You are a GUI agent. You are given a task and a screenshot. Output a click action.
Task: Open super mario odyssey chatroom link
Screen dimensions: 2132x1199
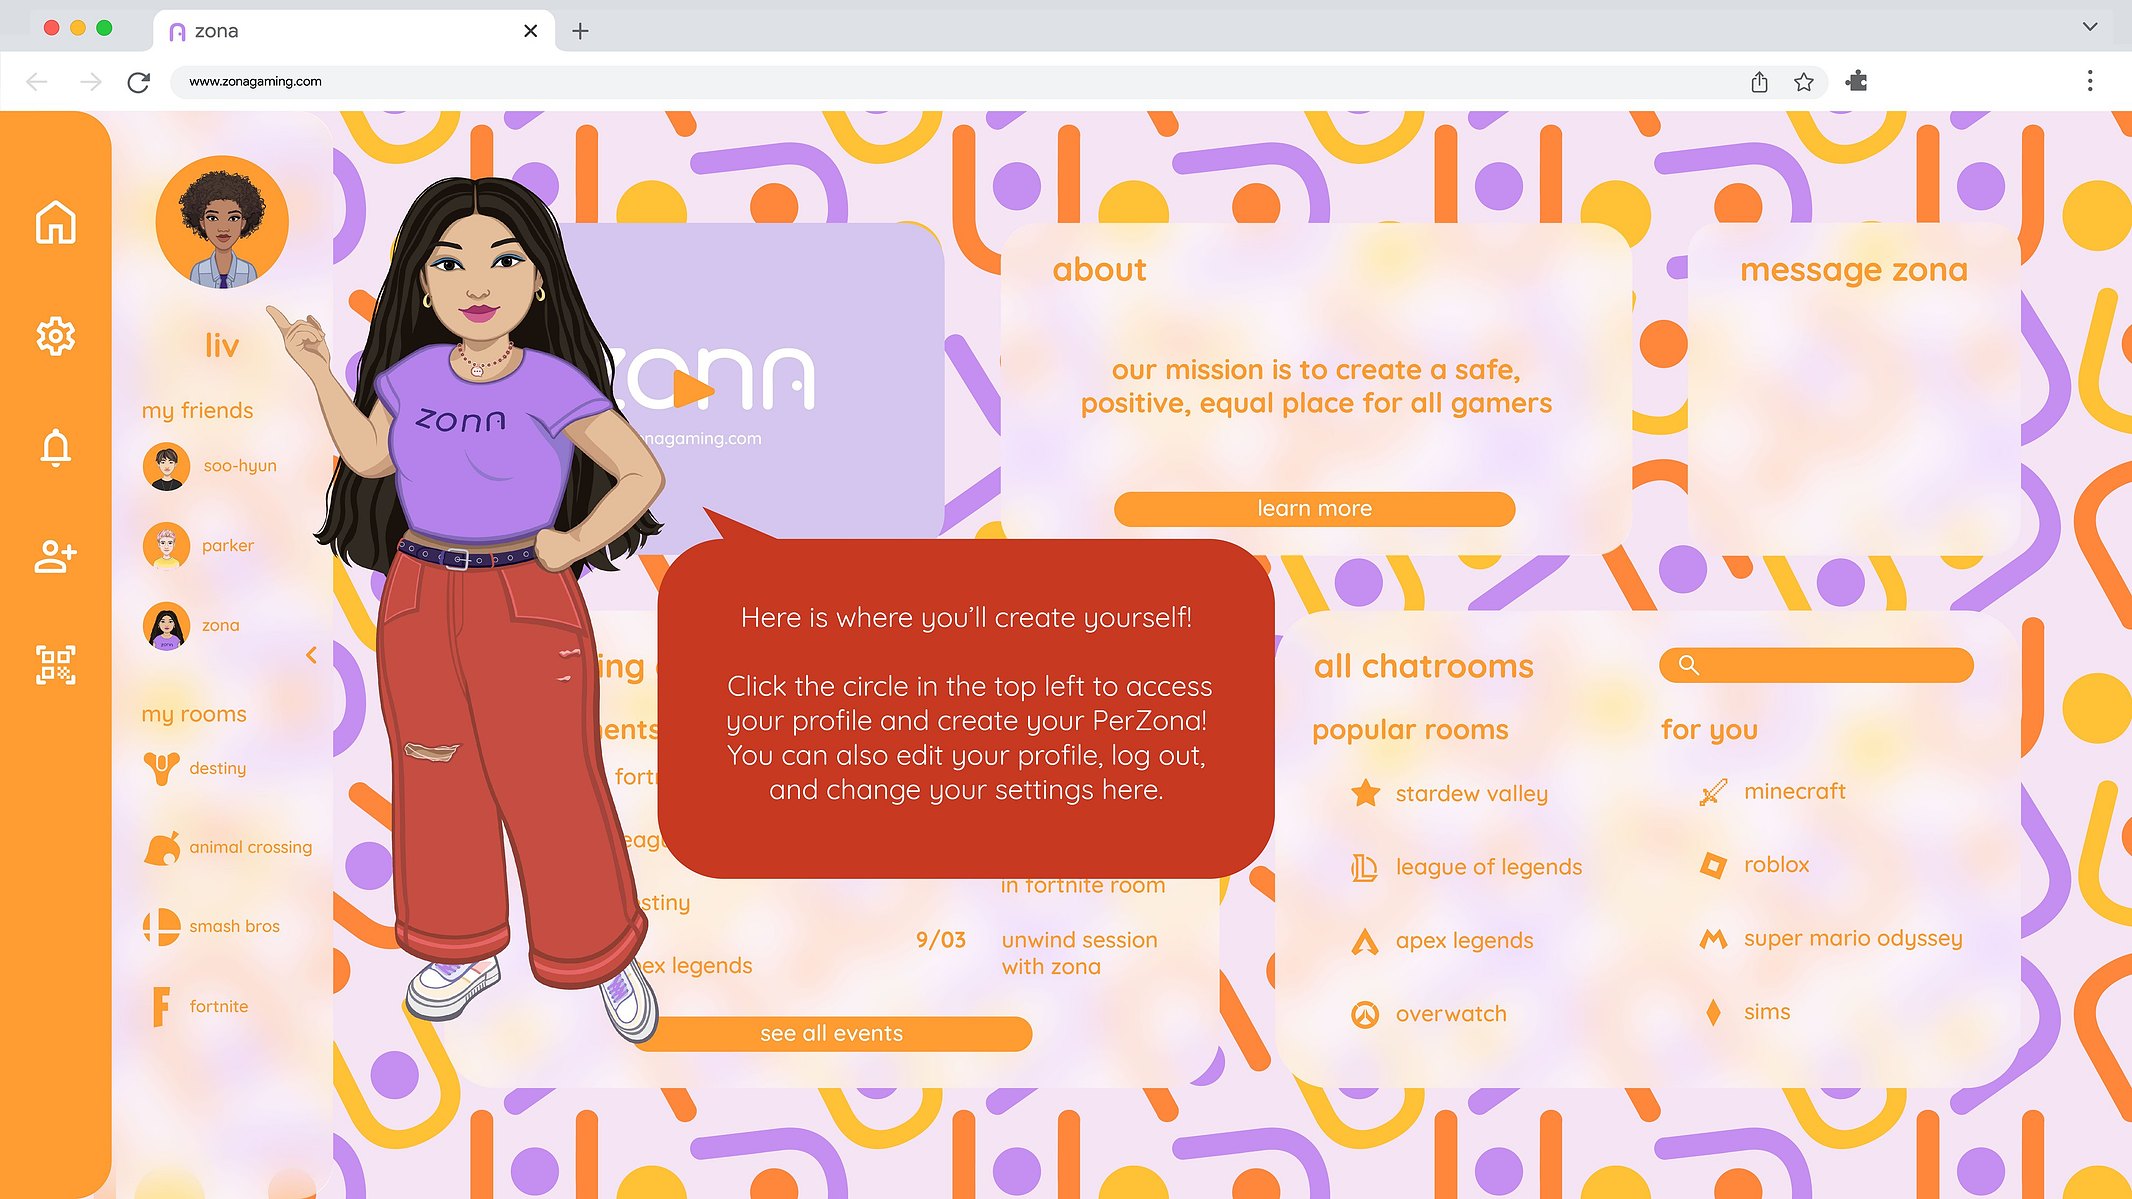(x=1852, y=939)
